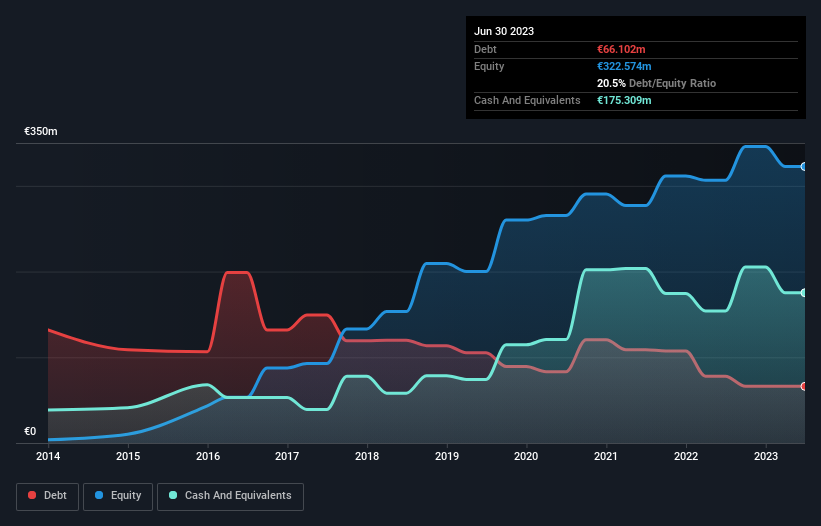Screen dimensions: 821x526
Task: Click the 2021 x-axis label
Action: click(x=606, y=456)
